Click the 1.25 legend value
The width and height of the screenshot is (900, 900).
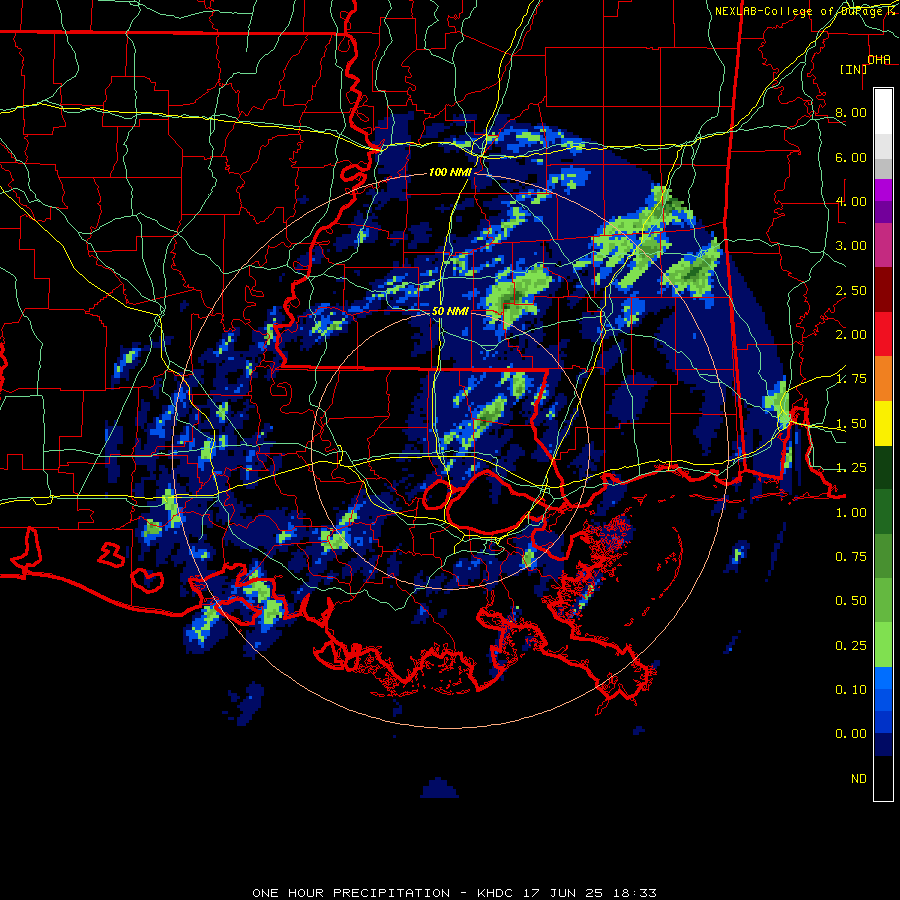pyautogui.click(x=850, y=468)
